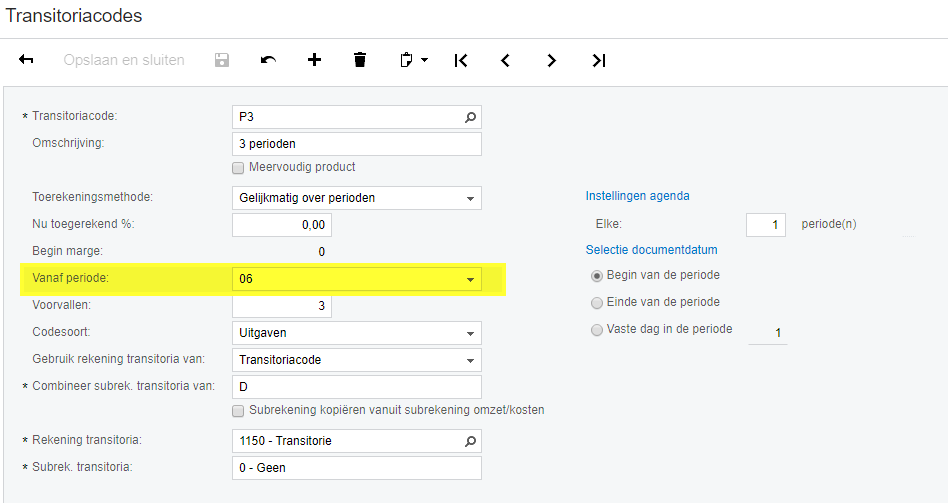Click the back arrow toolbar icon
This screenshot has height=503, width=948.
(x=27, y=60)
